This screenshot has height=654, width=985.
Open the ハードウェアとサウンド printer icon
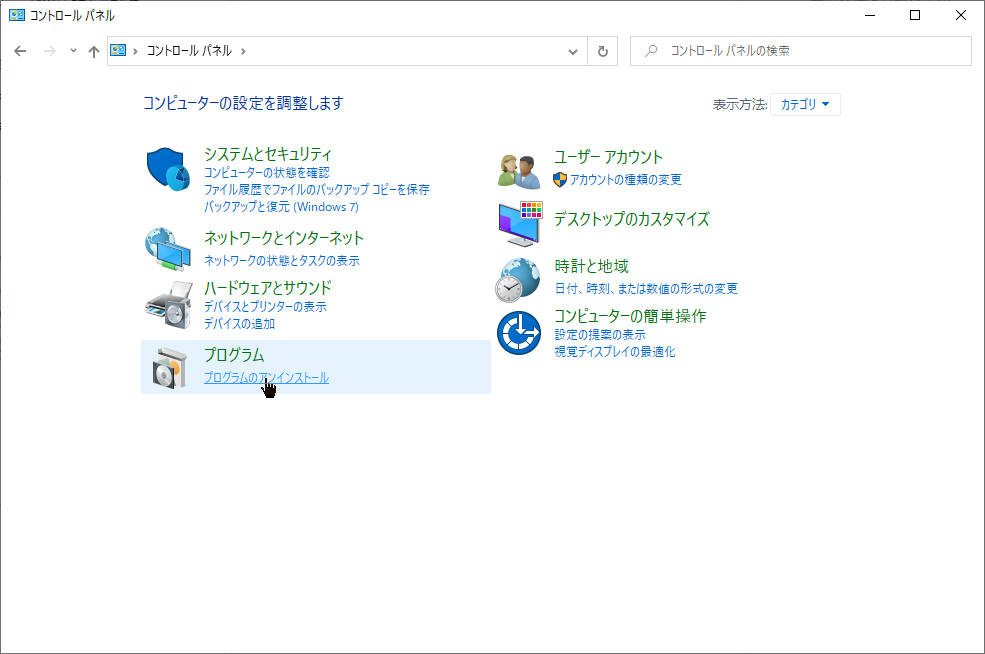pos(169,305)
